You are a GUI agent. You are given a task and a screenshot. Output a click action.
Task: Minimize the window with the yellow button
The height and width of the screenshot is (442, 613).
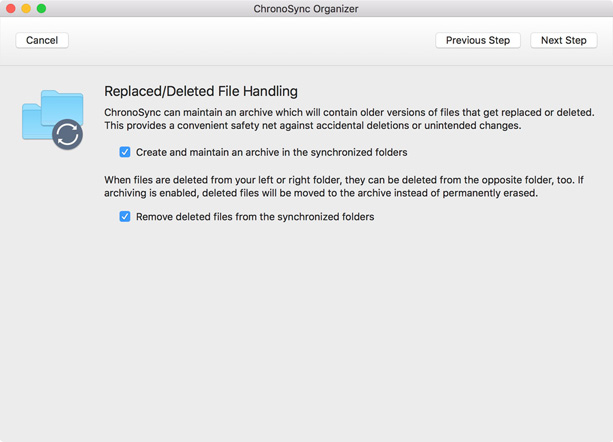(26, 8)
